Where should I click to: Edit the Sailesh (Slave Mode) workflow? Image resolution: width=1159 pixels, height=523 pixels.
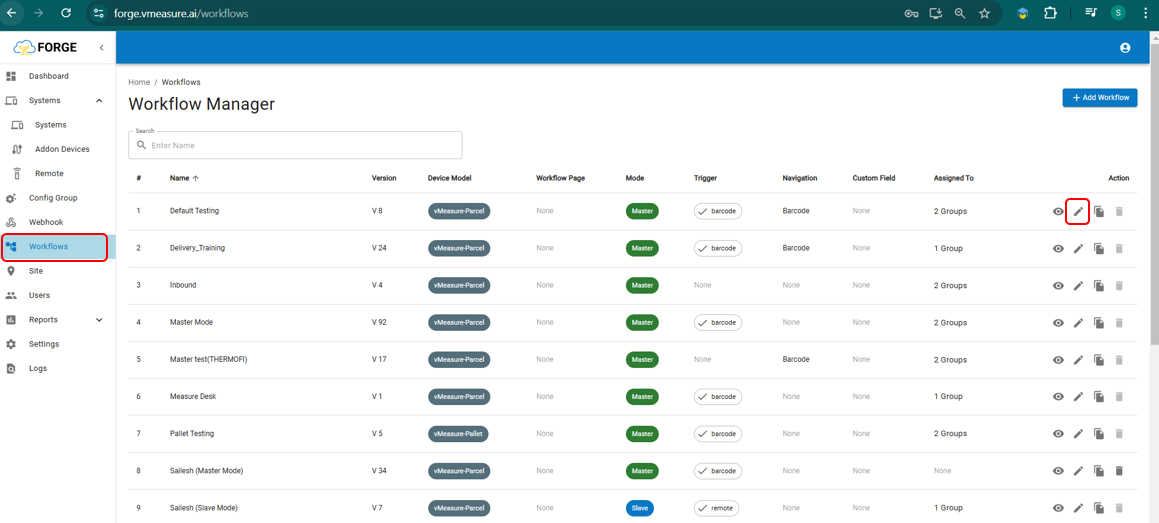point(1078,508)
